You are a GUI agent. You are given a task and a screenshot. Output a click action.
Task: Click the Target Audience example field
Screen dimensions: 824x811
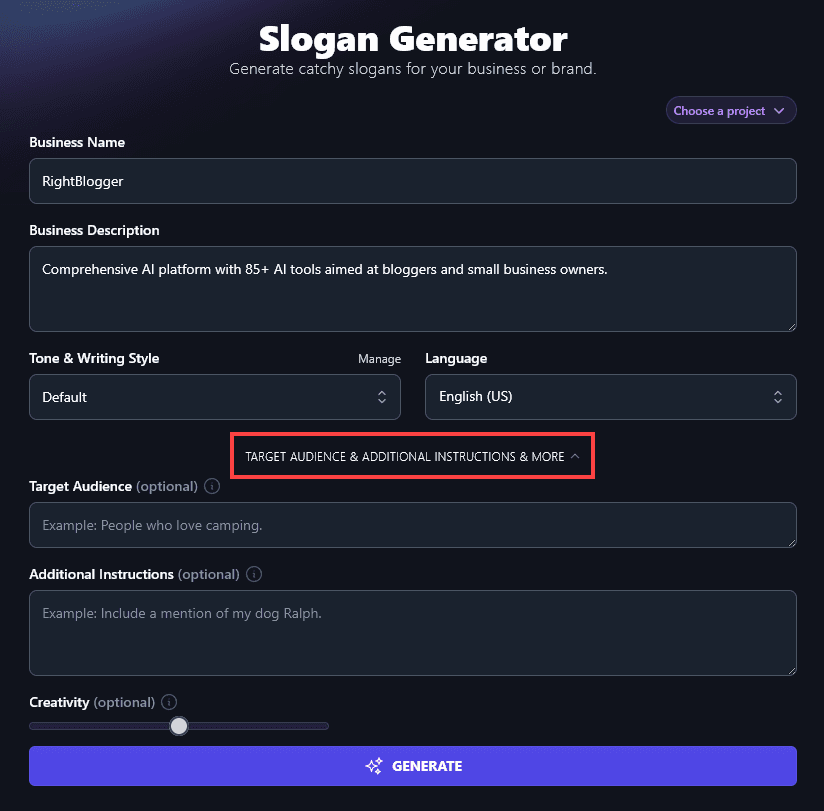pos(412,525)
